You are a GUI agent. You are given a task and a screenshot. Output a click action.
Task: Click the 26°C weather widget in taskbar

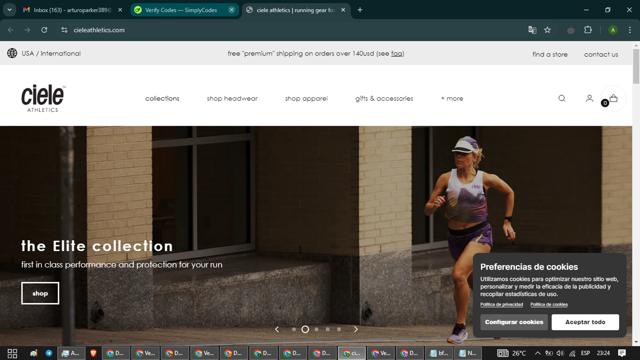point(512,353)
